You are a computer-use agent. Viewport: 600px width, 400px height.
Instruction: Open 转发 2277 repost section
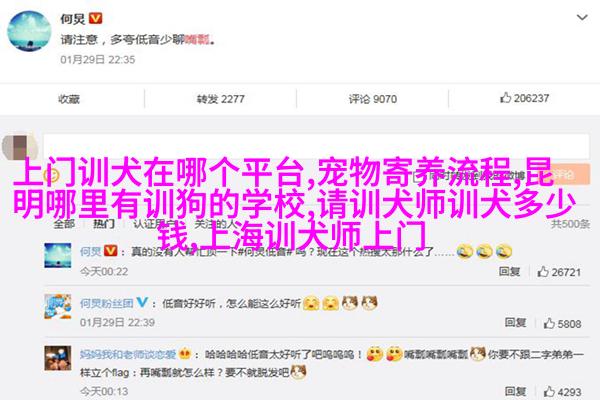click(x=220, y=99)
